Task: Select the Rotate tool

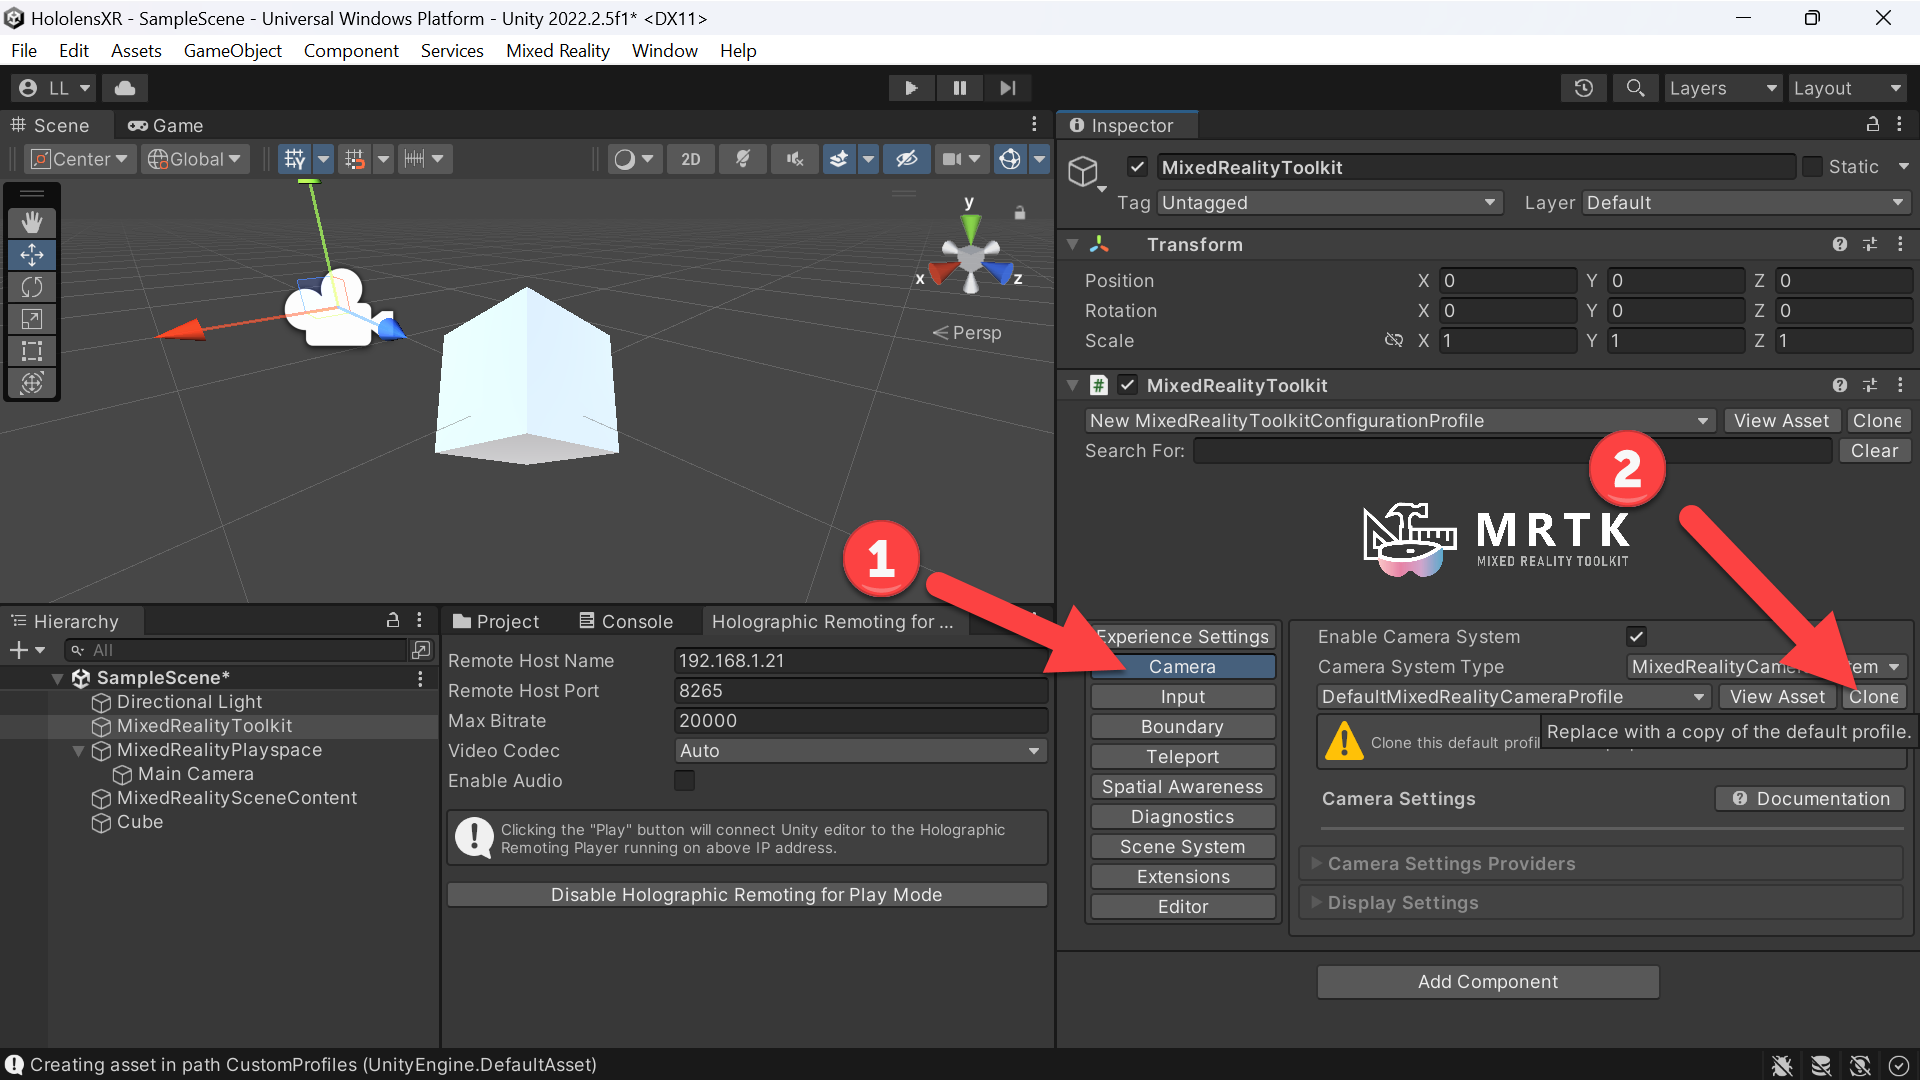Action: pyautogui.click(x=32, y=287)
